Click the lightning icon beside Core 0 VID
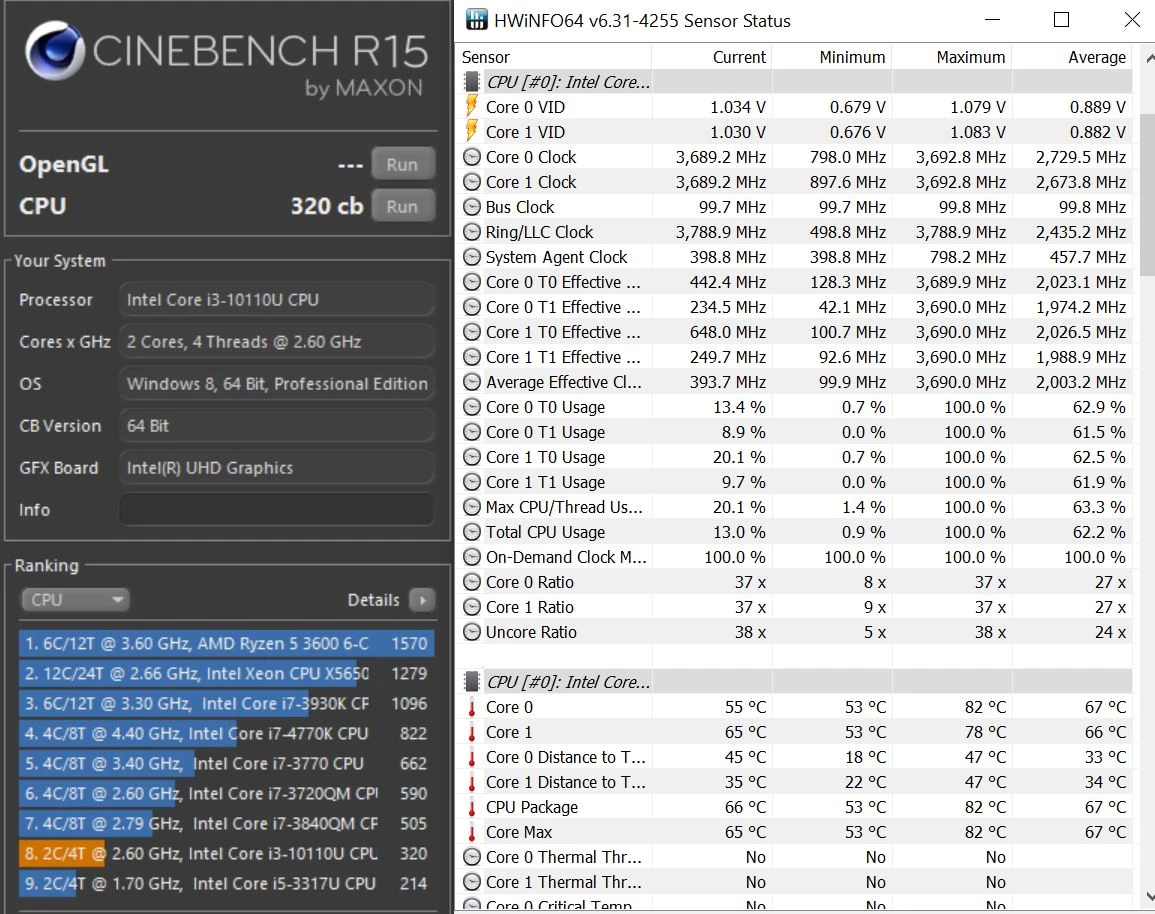Screen dimensions: 1155x914 [x=471, y=107]
